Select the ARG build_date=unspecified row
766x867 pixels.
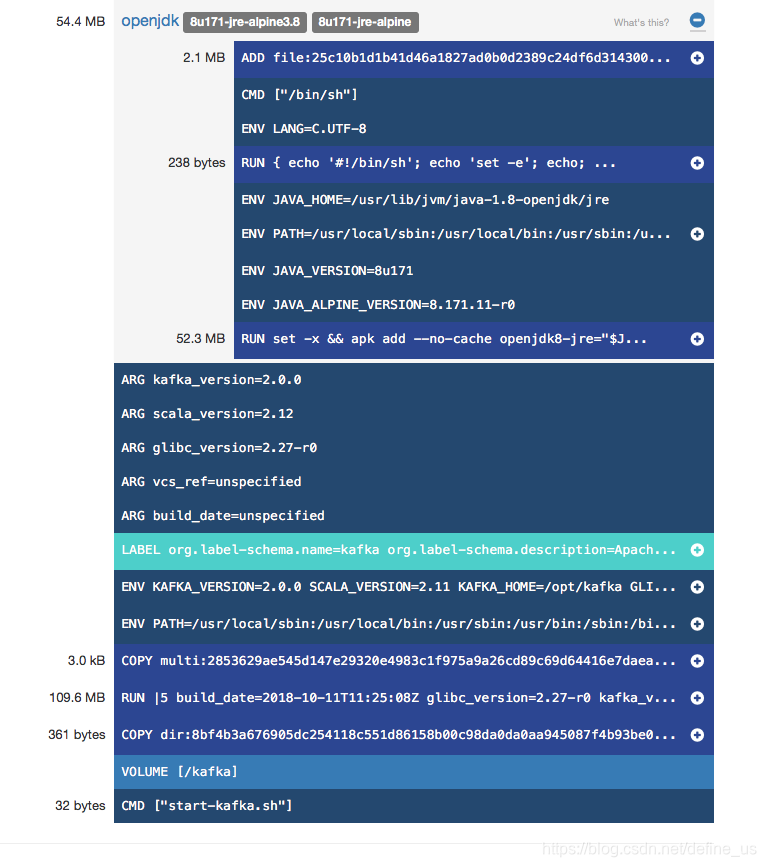coord(414,516)
